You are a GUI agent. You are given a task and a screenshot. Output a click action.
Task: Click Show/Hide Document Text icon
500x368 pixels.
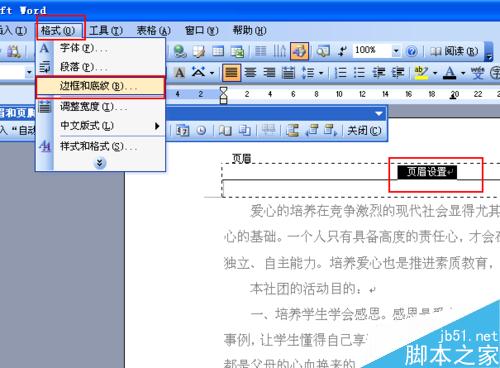(244, 130)
